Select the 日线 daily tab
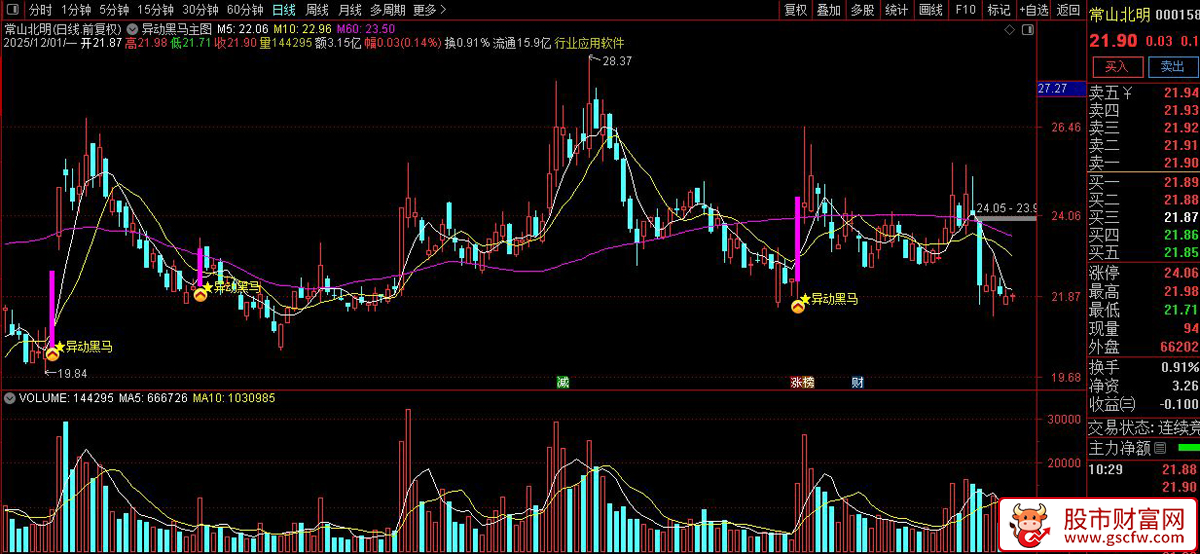Viewport: 1200px width, 554px height. (284, 10)
